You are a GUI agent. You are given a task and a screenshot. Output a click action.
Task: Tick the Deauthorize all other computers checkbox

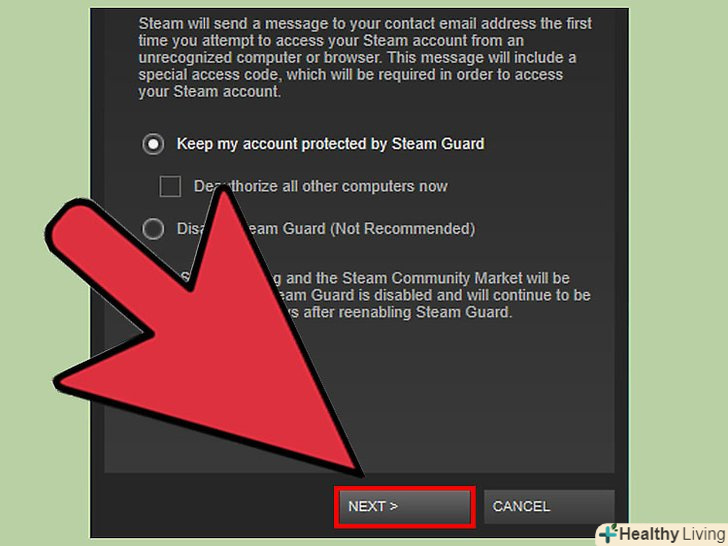coord(170,186)
